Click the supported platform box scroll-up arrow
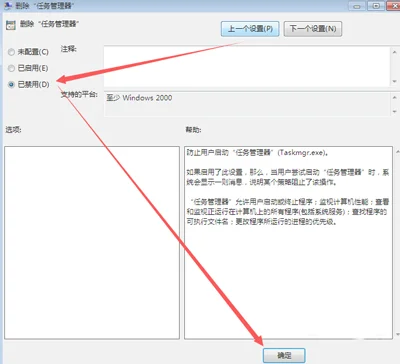Screen dimensions: 400x364 [x=394, y=97]
